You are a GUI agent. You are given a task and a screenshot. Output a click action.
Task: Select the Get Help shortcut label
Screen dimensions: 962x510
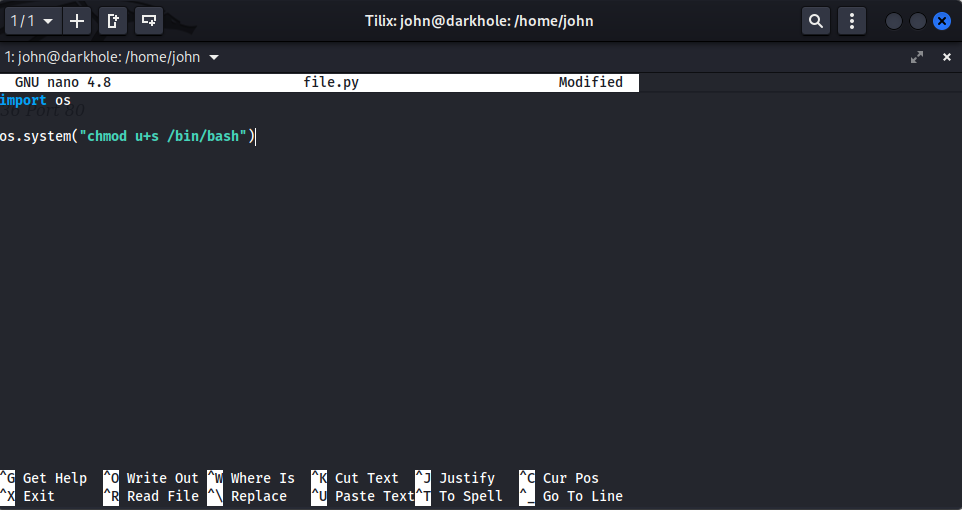tap(55, 478)
